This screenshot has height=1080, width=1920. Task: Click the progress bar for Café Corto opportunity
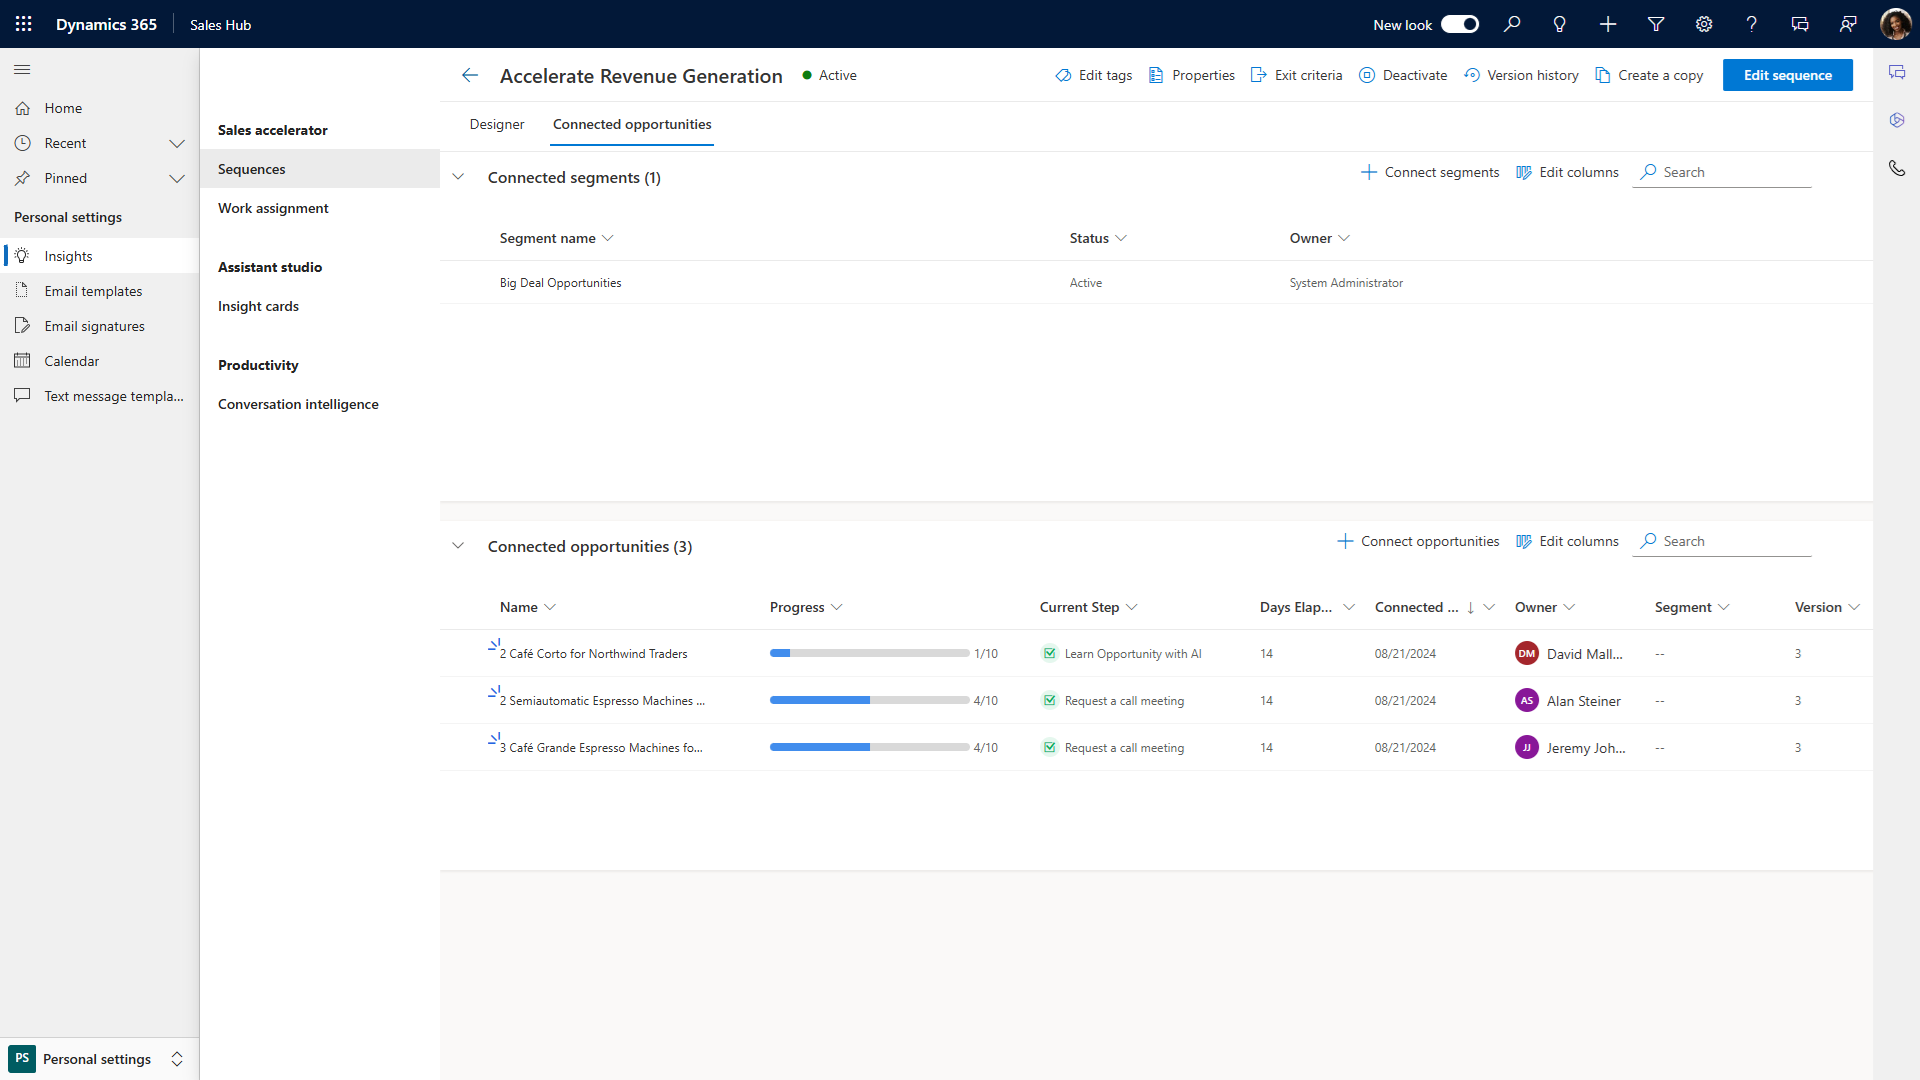click(x=870, y=653)
